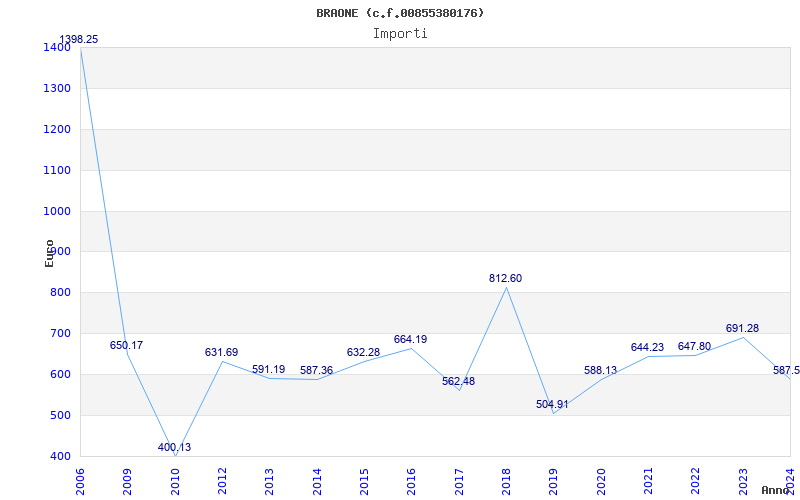Click the 2020 x-axis year label
The height and width of the screenshot is (500, 800).
tap(601, 482)
